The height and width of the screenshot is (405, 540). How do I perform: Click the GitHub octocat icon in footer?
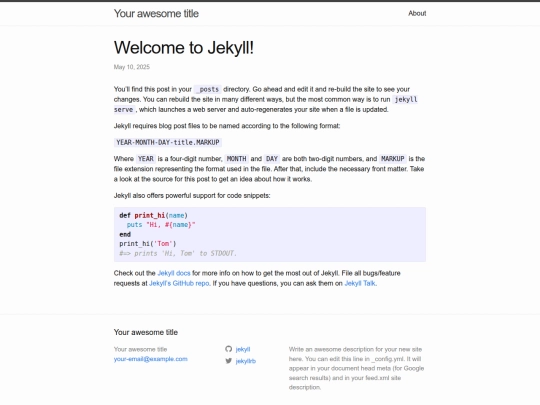click(229, 349)
